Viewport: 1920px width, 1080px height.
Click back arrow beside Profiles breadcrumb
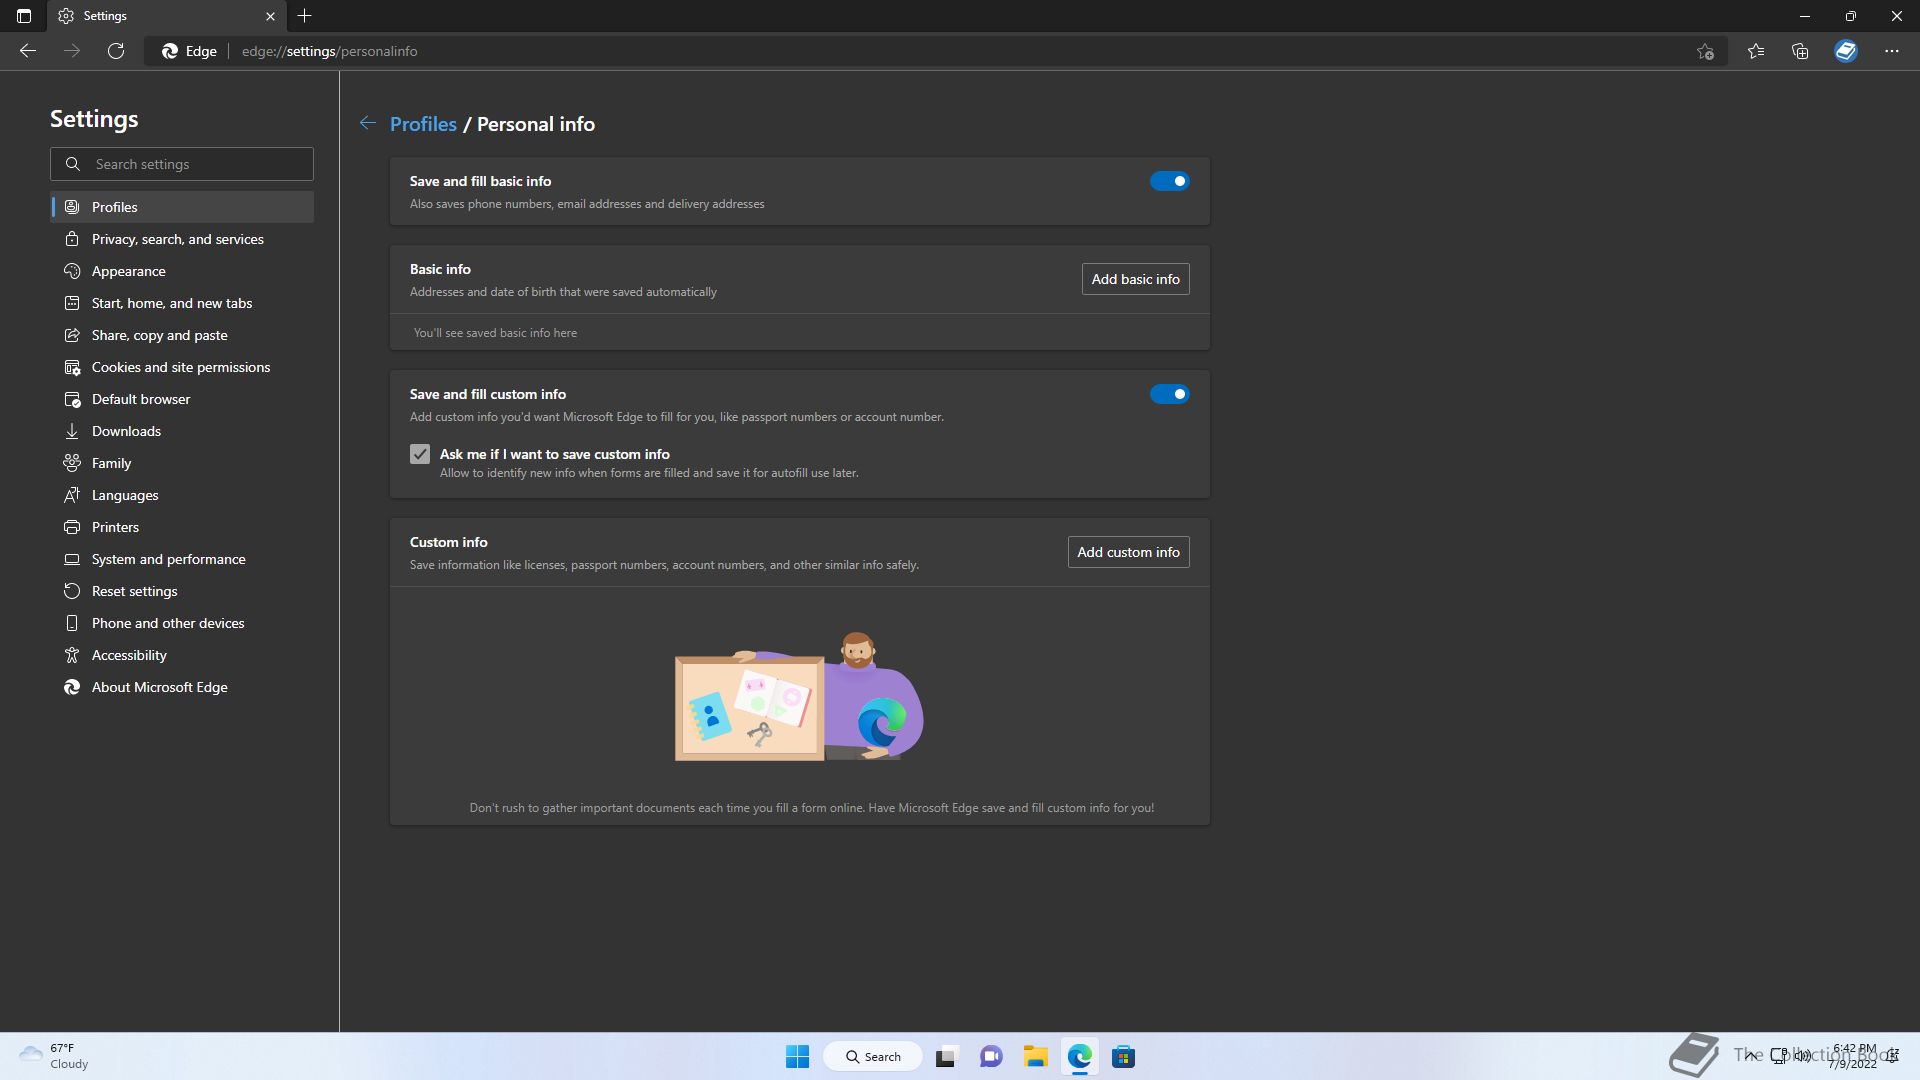coord(368,123)
